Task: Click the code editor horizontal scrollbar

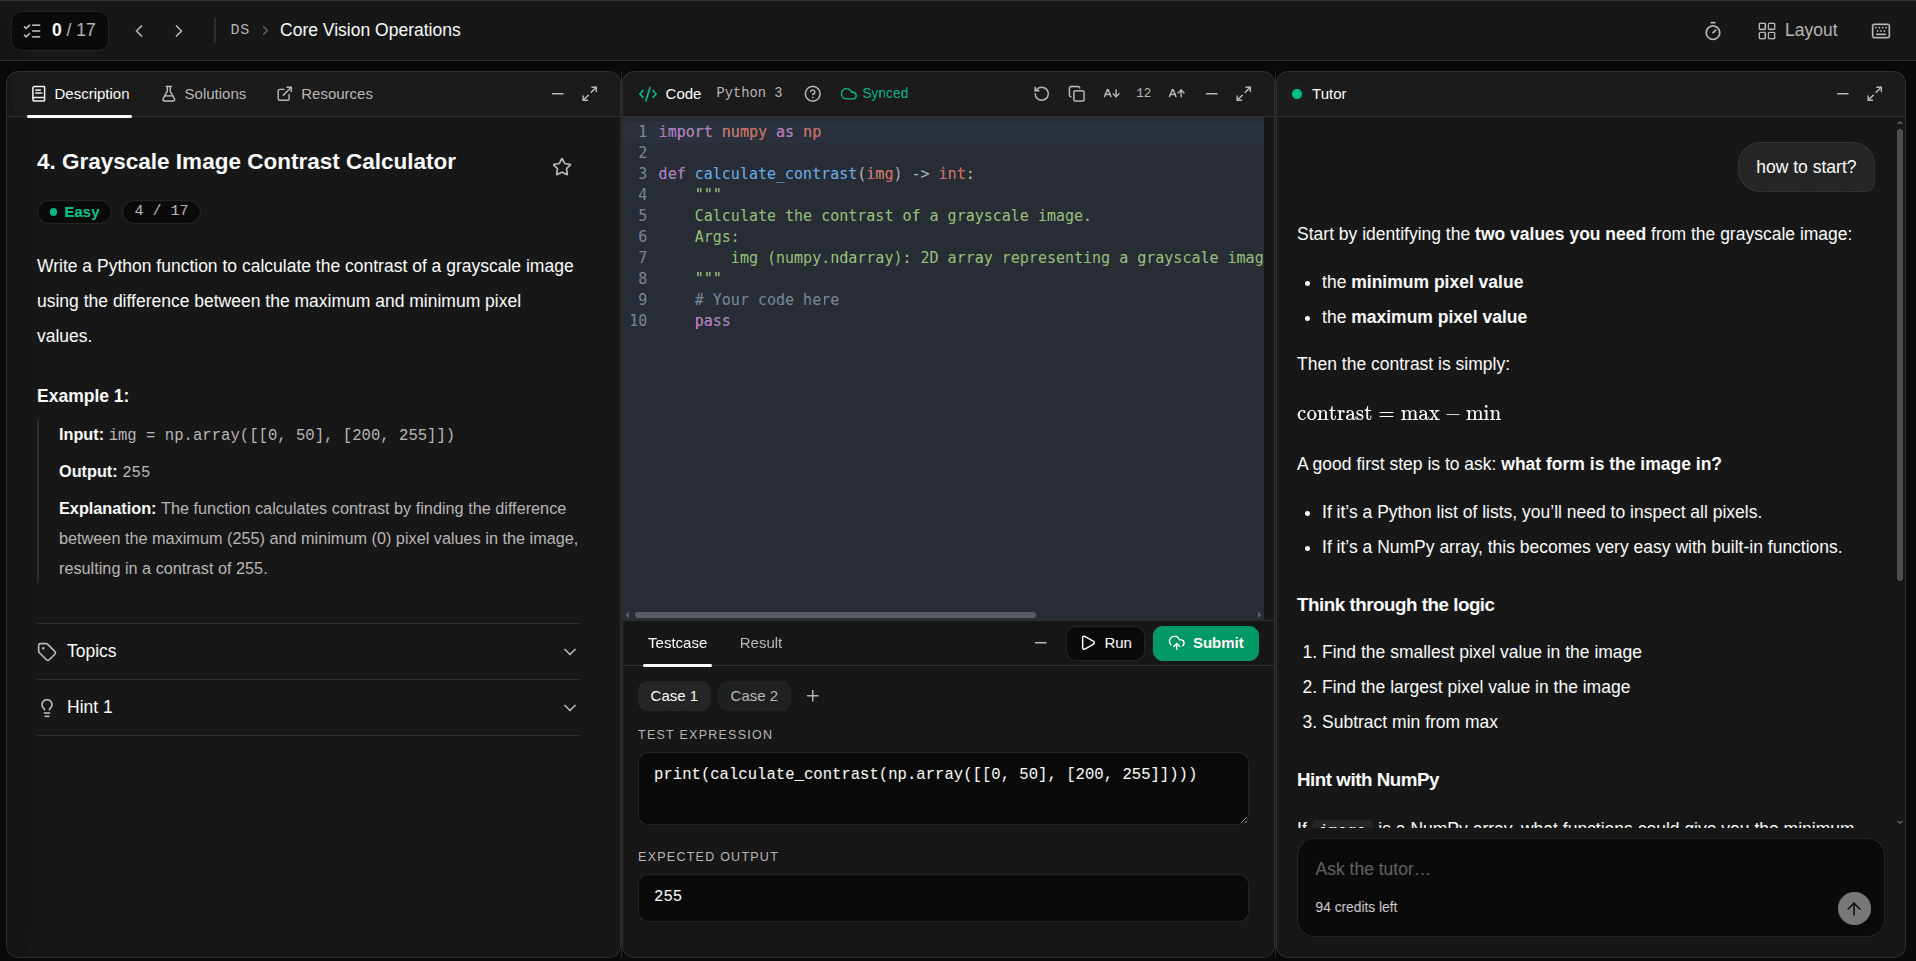Action: (835, 615)
